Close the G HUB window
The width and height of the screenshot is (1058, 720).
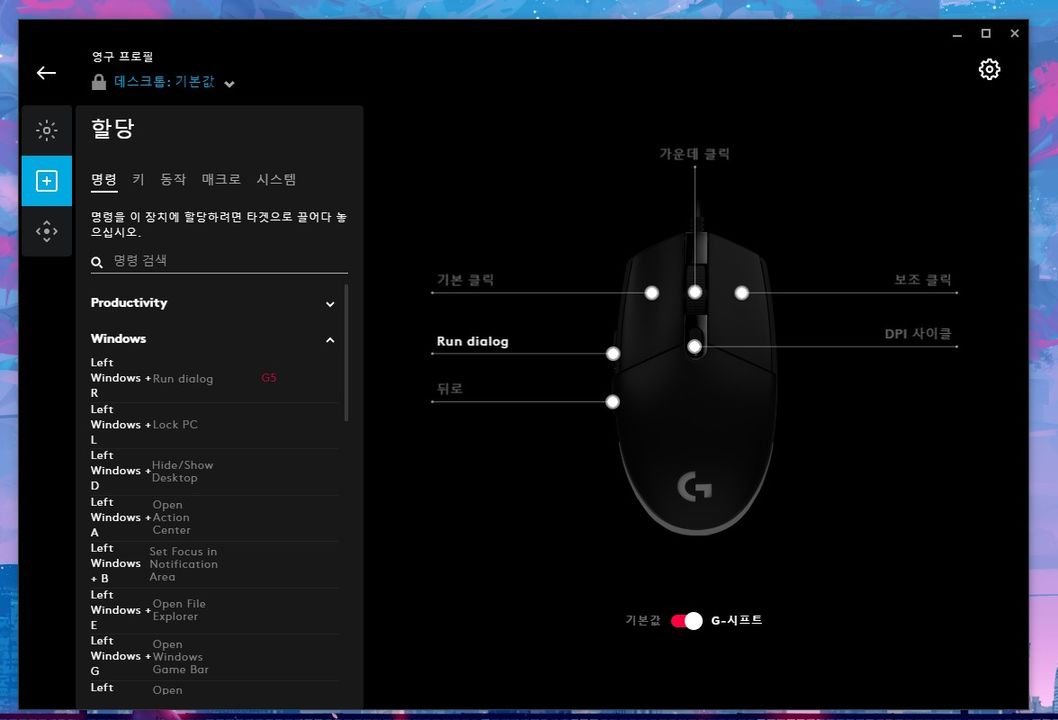(1014, 34)
